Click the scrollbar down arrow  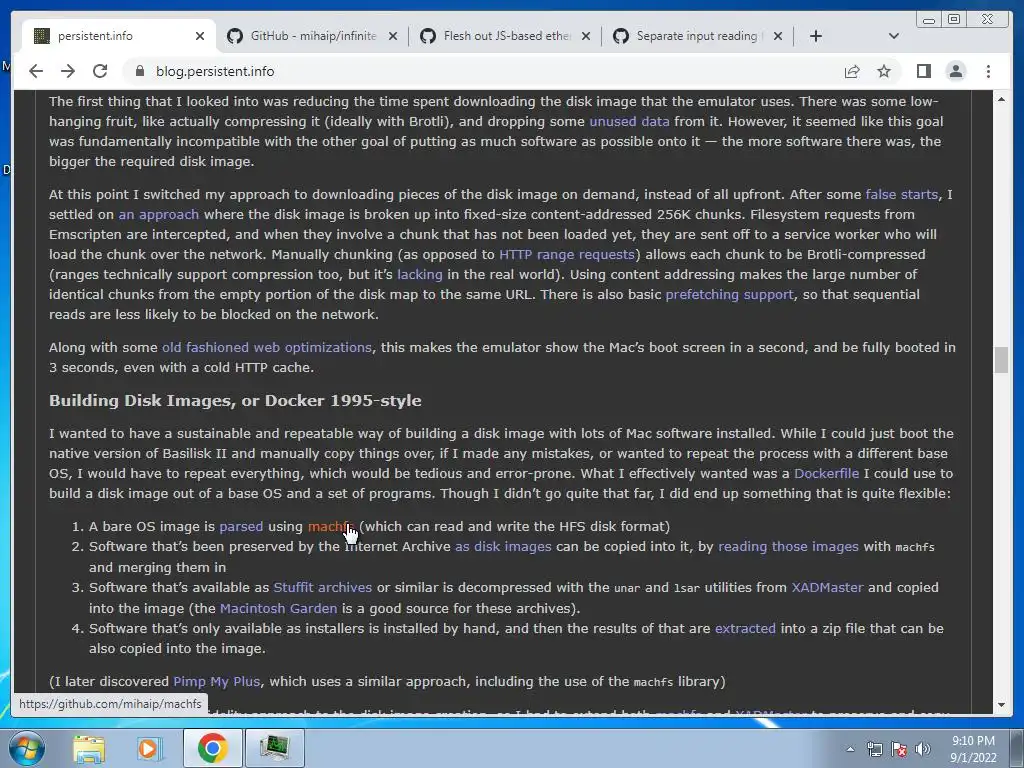tap(1001, 705)
